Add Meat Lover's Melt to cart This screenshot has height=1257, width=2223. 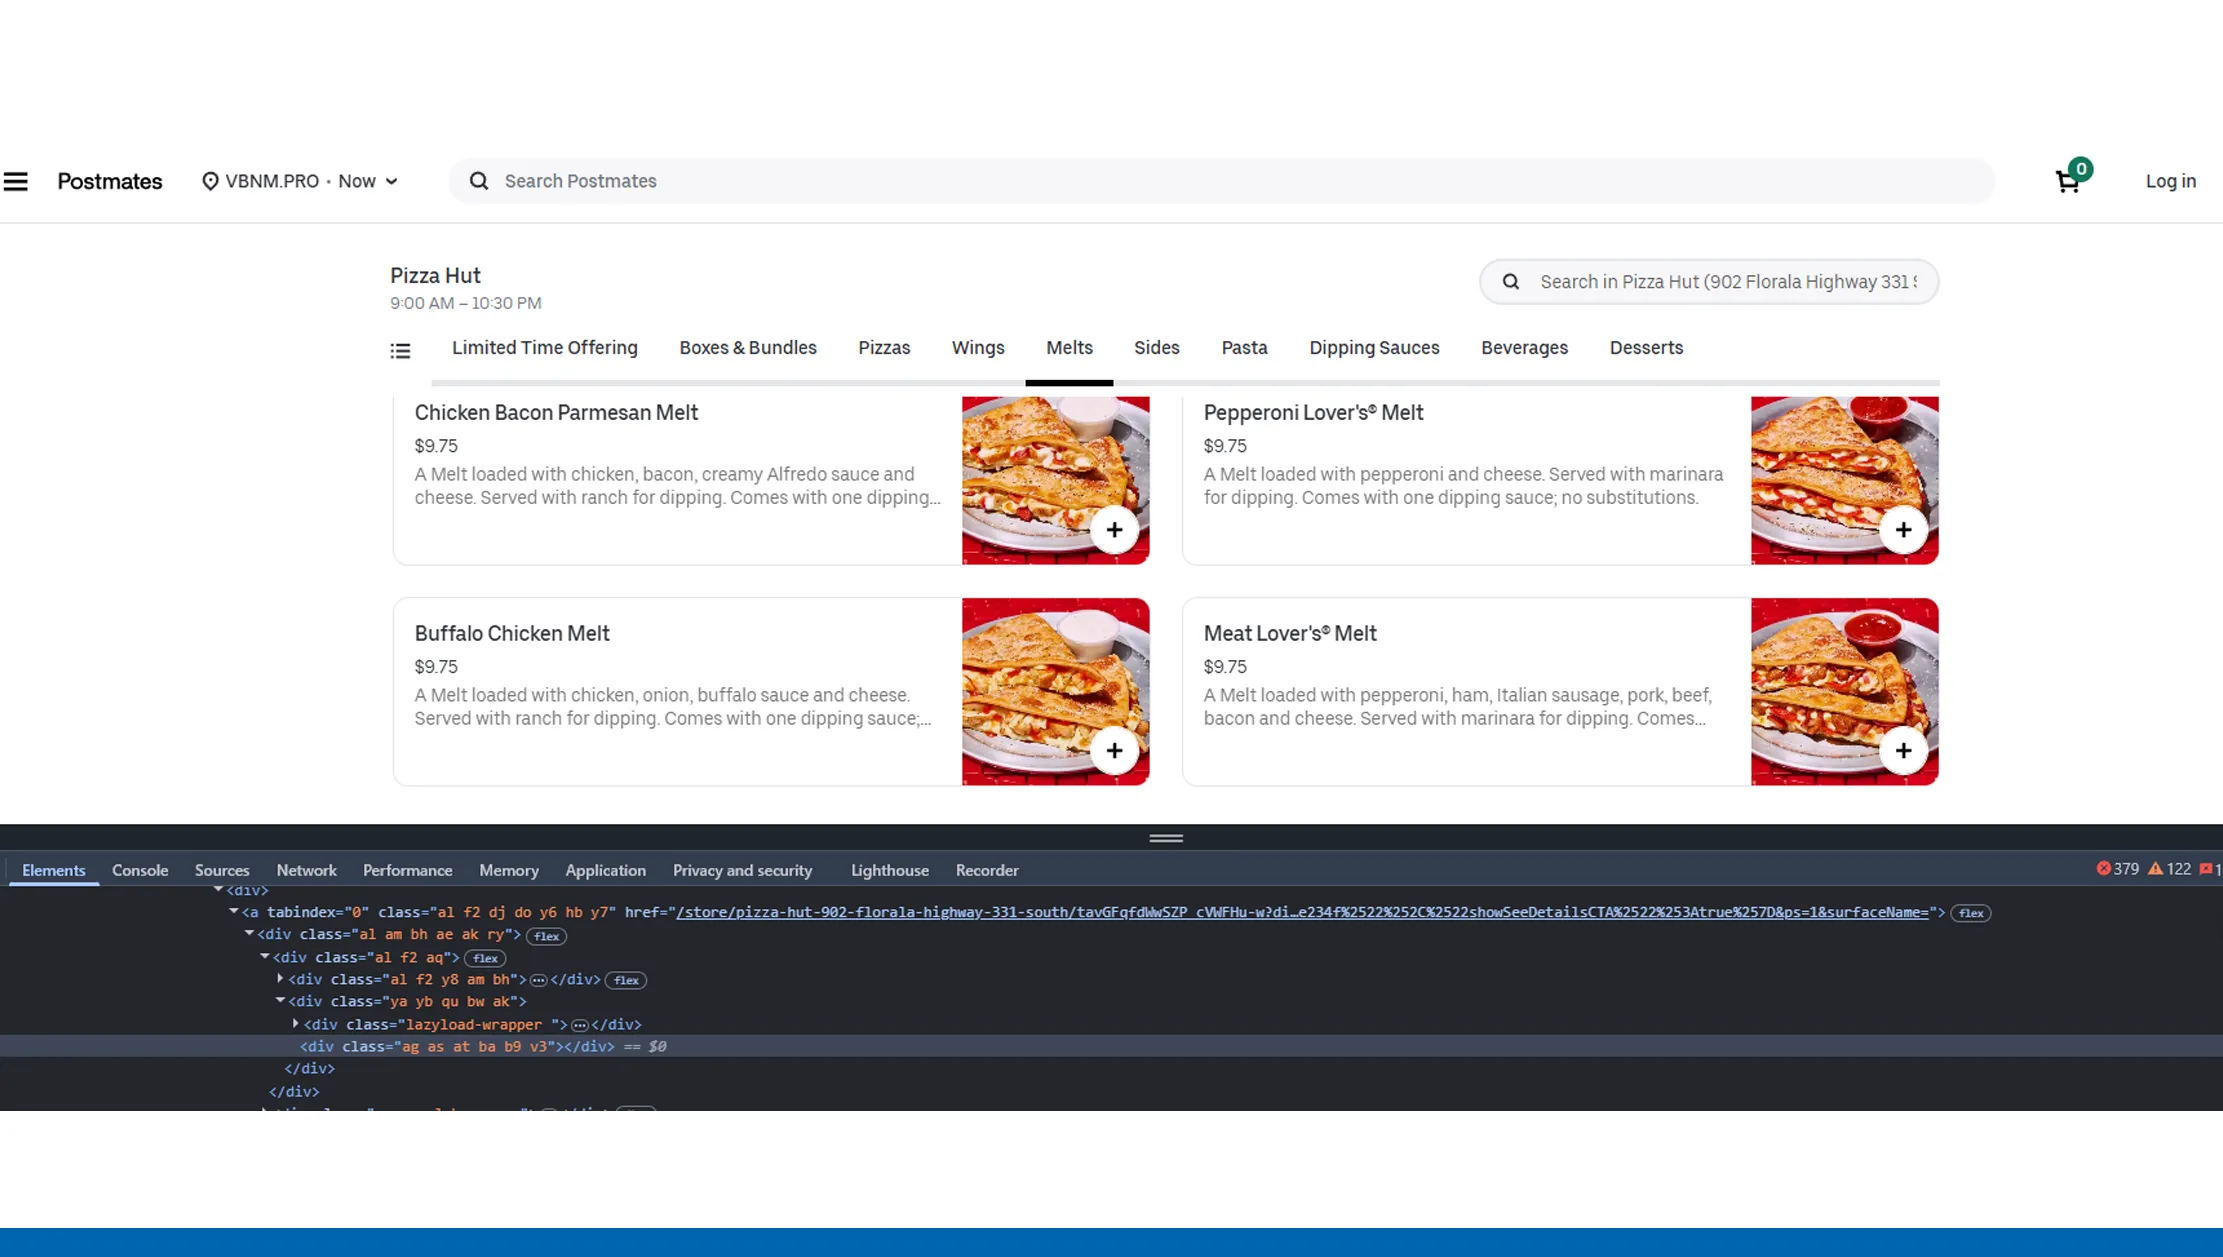coord(1903,750)
